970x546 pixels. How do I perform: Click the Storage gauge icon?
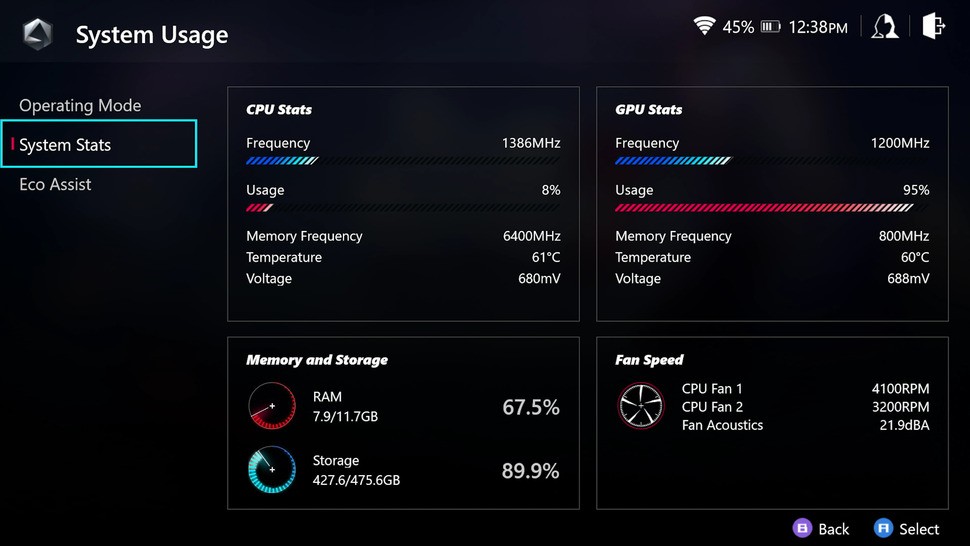(x=272, y=470)
